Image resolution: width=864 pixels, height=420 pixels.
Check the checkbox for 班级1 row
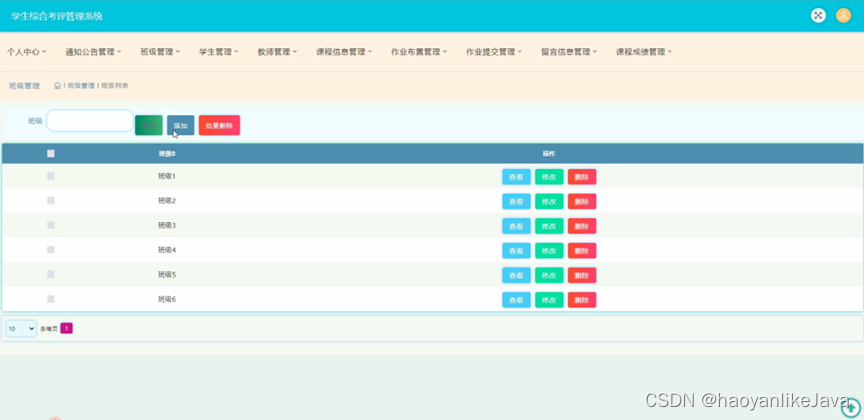[x=51, y=176]
